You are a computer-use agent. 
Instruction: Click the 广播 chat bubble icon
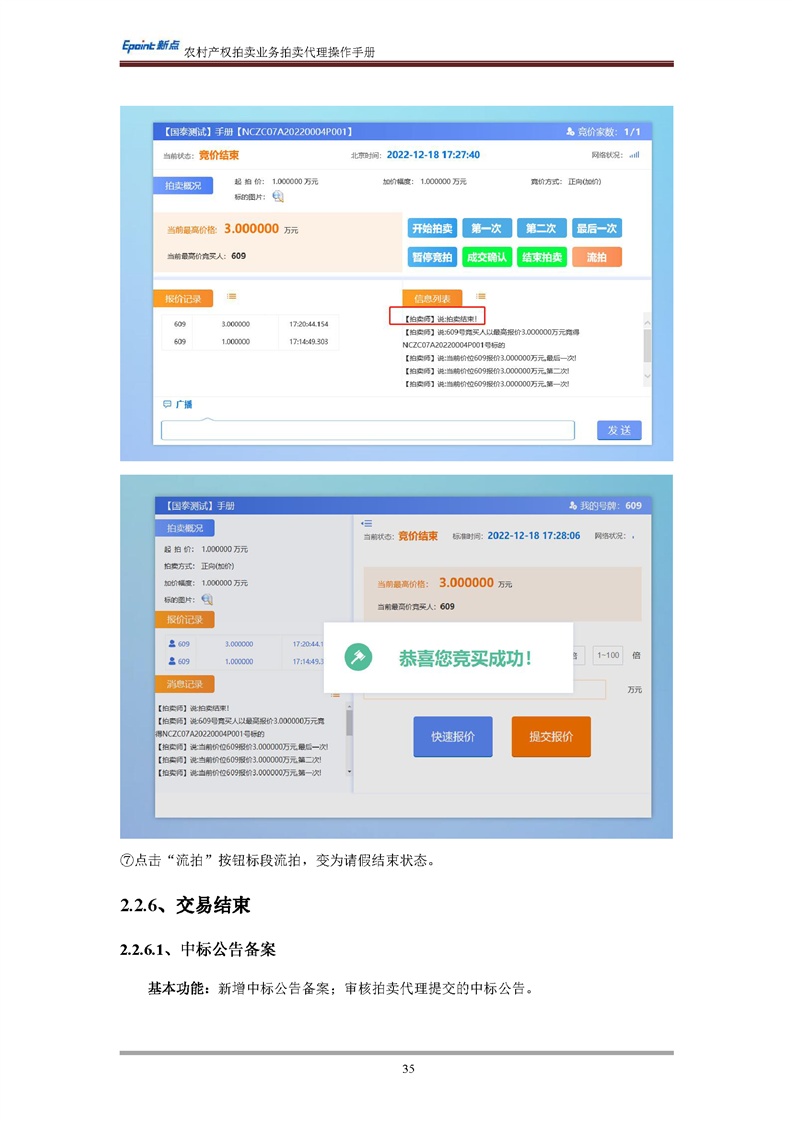point(167,405)
